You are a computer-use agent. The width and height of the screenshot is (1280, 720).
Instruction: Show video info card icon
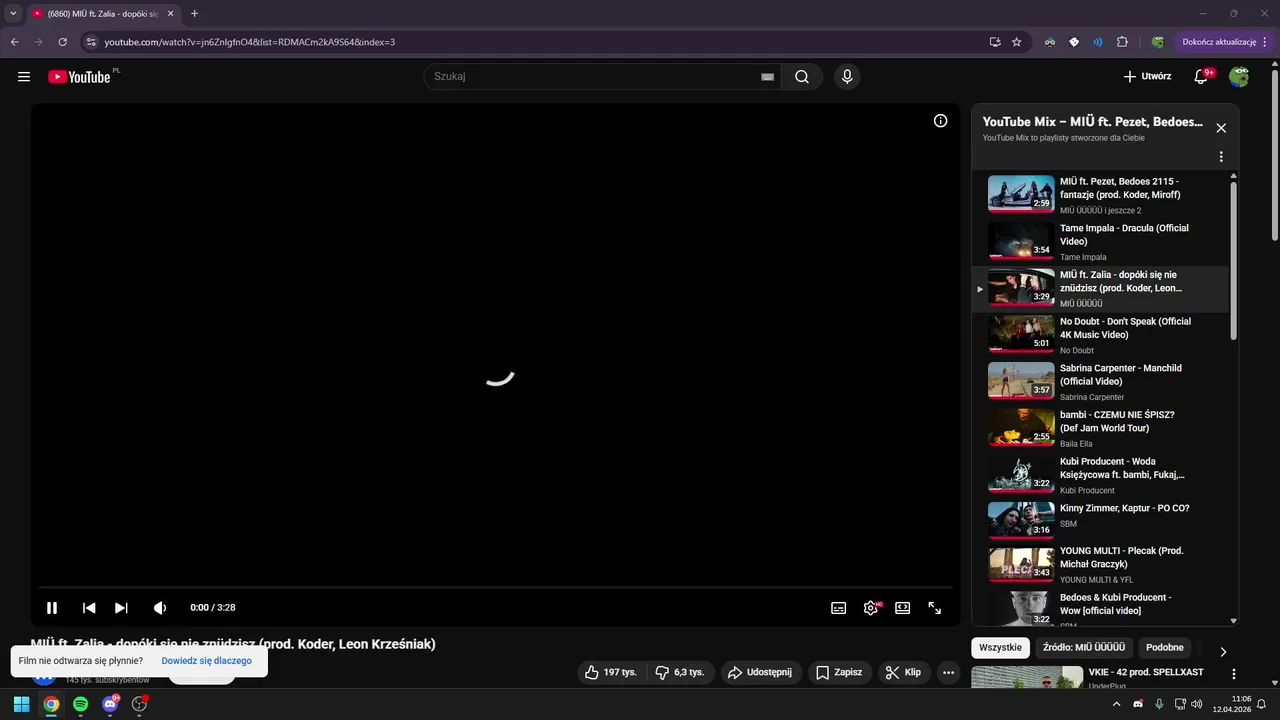tap(940, 121)
